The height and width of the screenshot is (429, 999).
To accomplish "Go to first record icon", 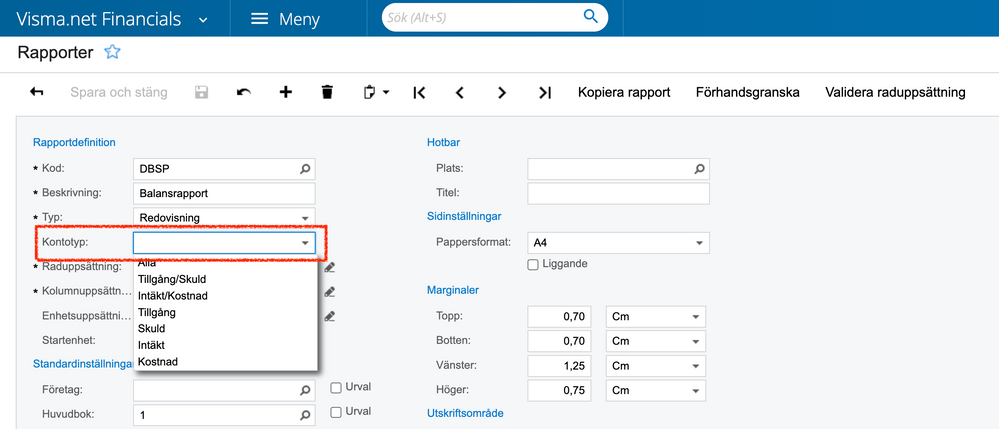I will pos(419,92).
